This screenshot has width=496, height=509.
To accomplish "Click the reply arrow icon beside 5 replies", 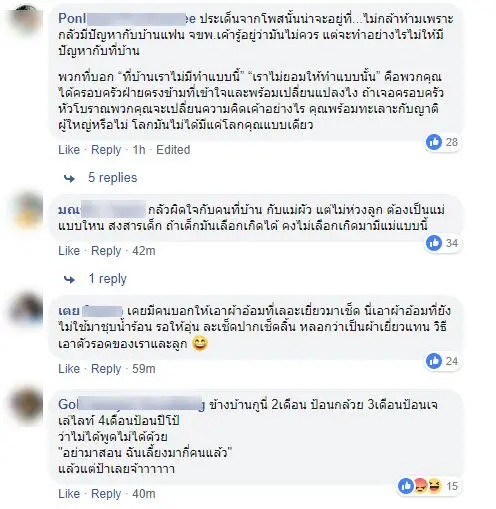I will tap(70, 179).
